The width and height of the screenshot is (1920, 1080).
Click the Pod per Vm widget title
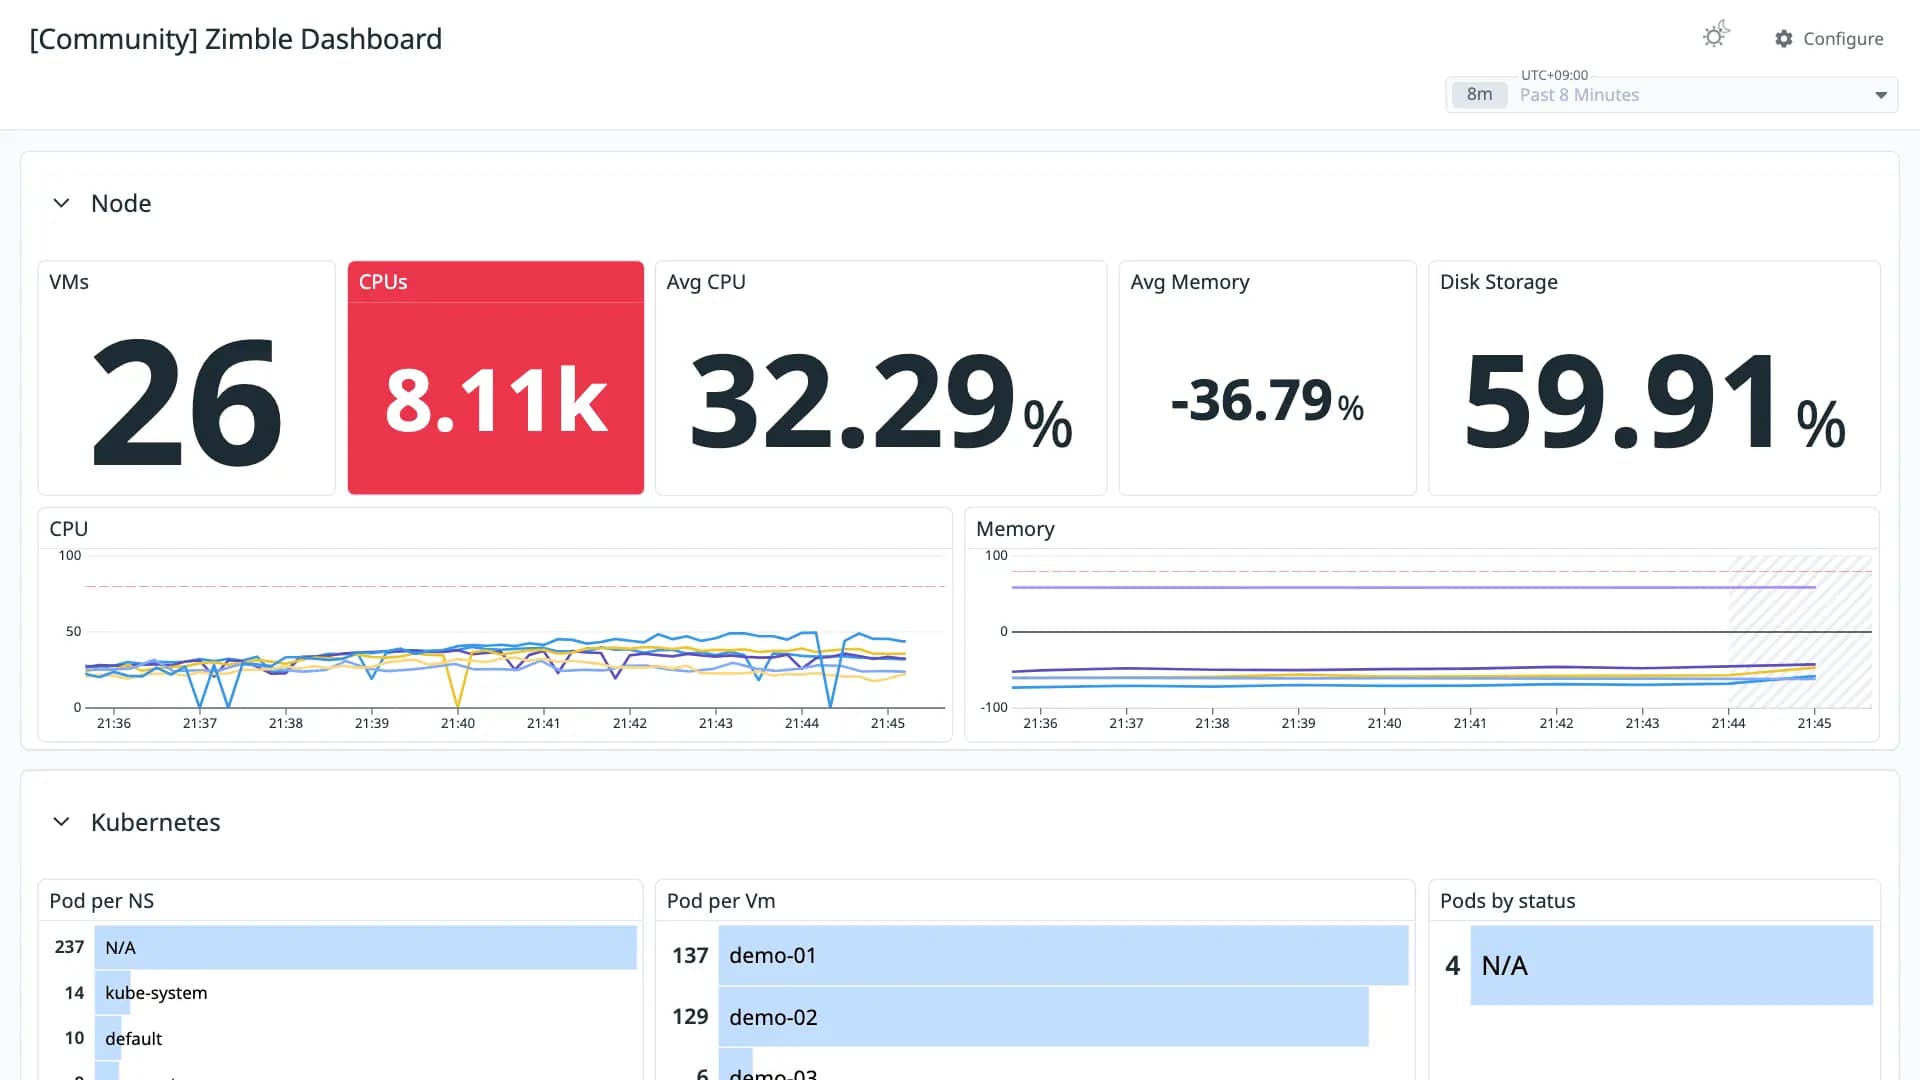(721, 901)
